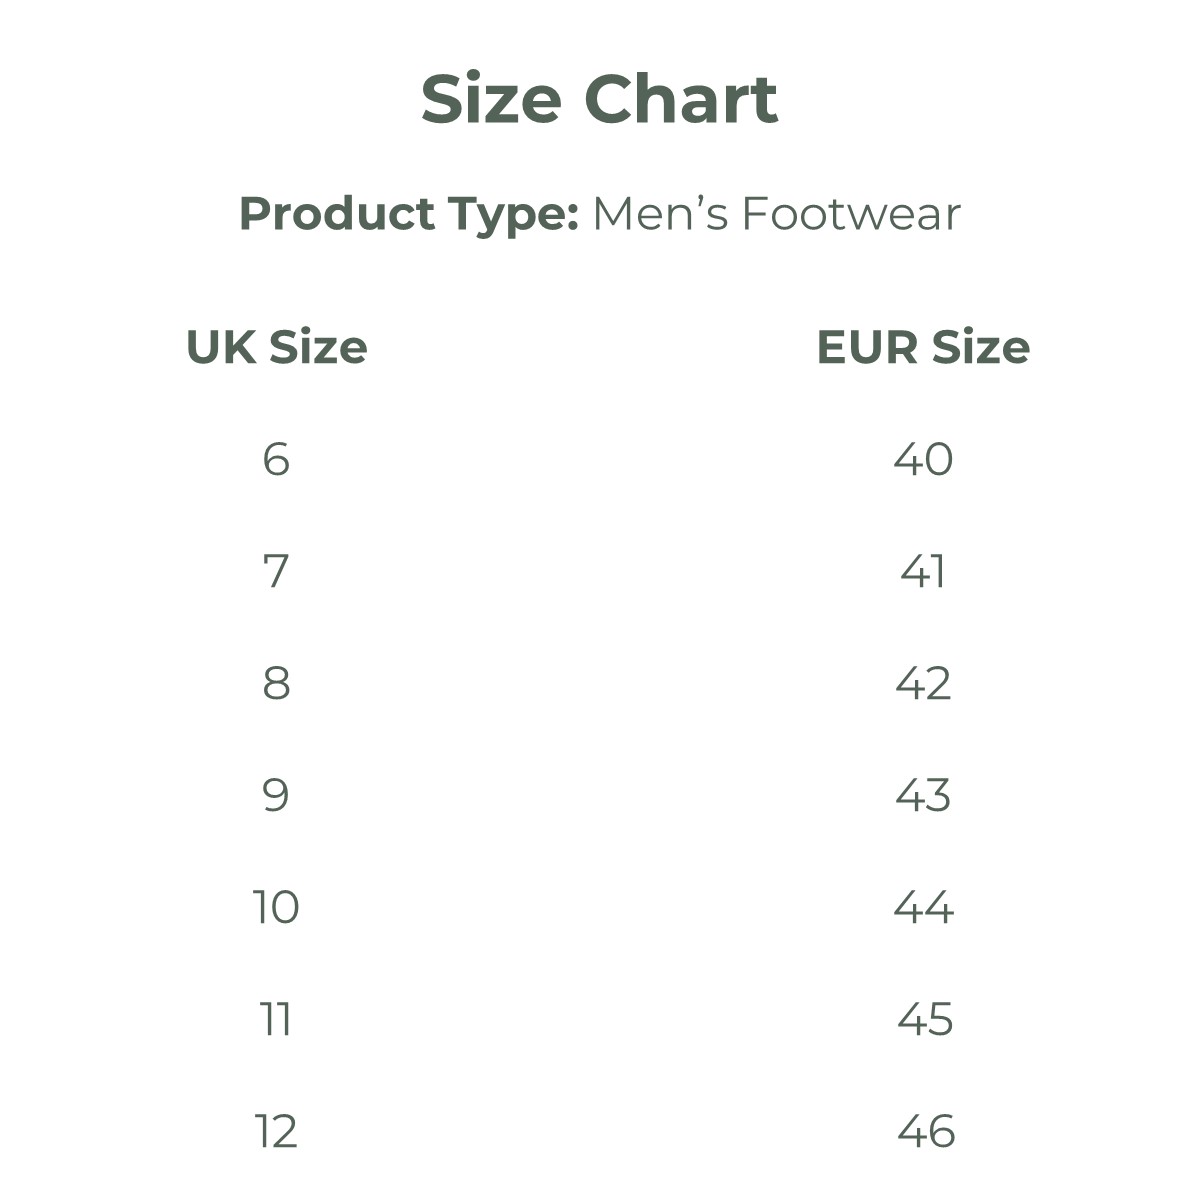This screenshot has height=1200, width=1200.
Task: Click EUR size 44 in the chart
Action: pyautogui.click(x=923, y=907)
